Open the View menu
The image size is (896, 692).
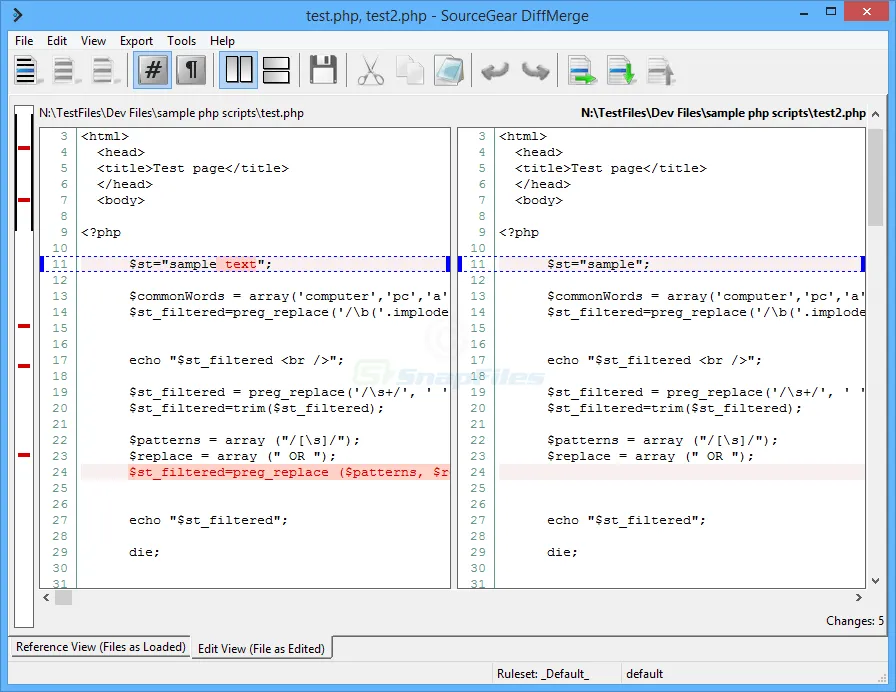click(x=93, y=41)
